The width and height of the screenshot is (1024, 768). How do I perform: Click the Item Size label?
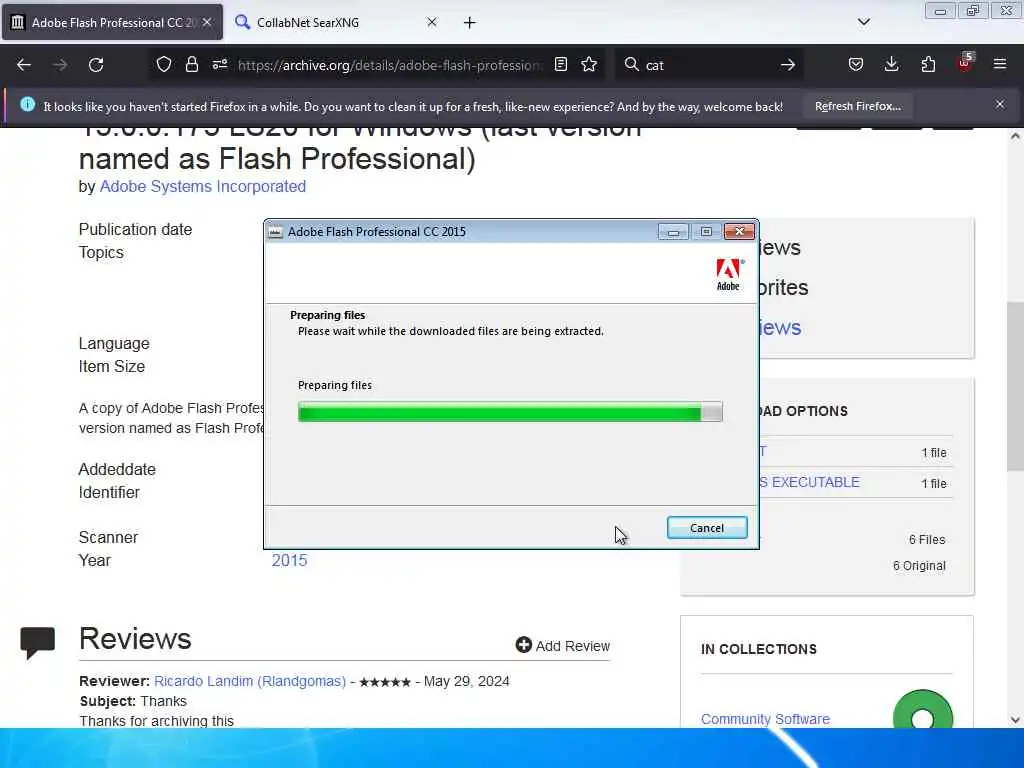coord(112,366)
